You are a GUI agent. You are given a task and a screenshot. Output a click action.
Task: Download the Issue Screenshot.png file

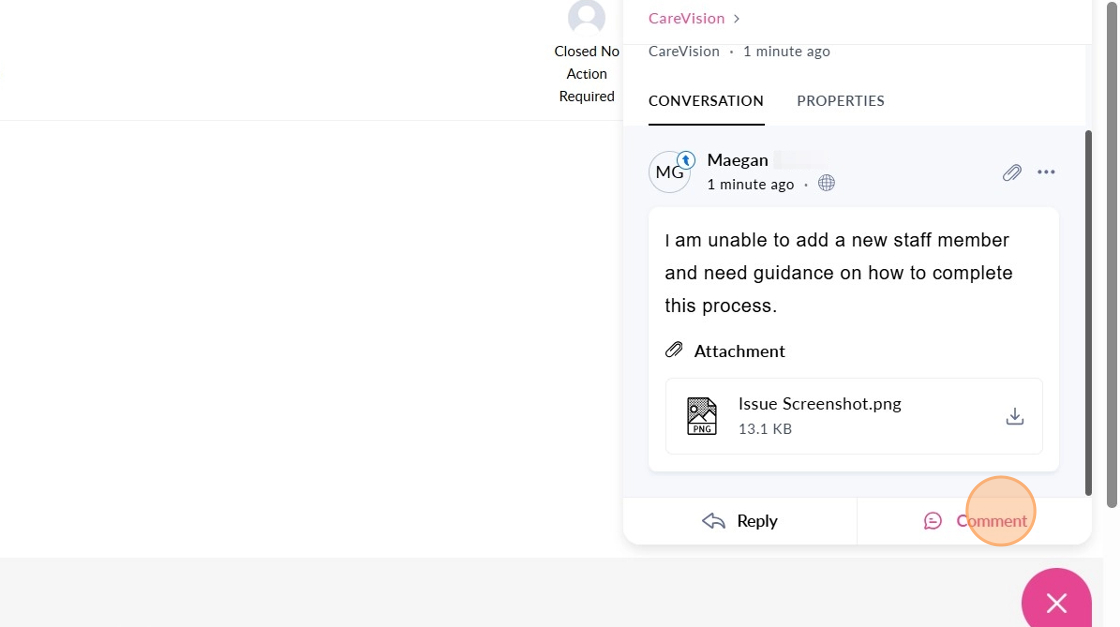click(1014, 416)
